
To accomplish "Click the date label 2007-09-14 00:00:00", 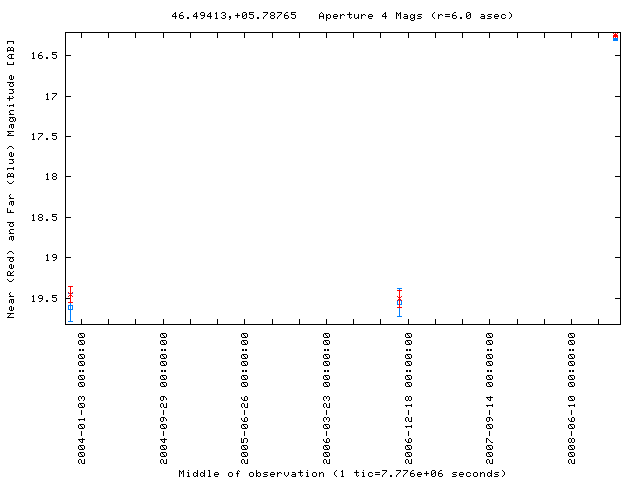I will [x=489, y=398].
